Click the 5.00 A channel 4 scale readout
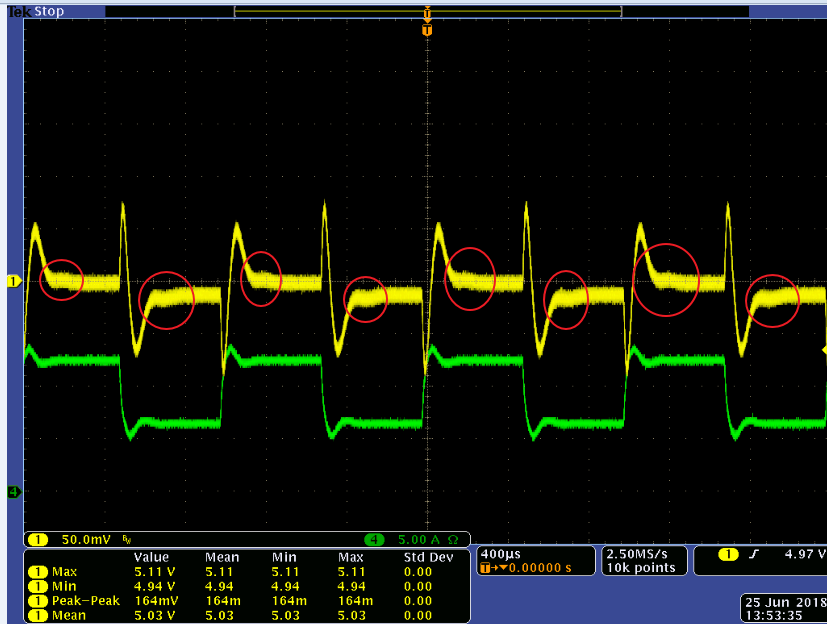 tap(419, 540)
